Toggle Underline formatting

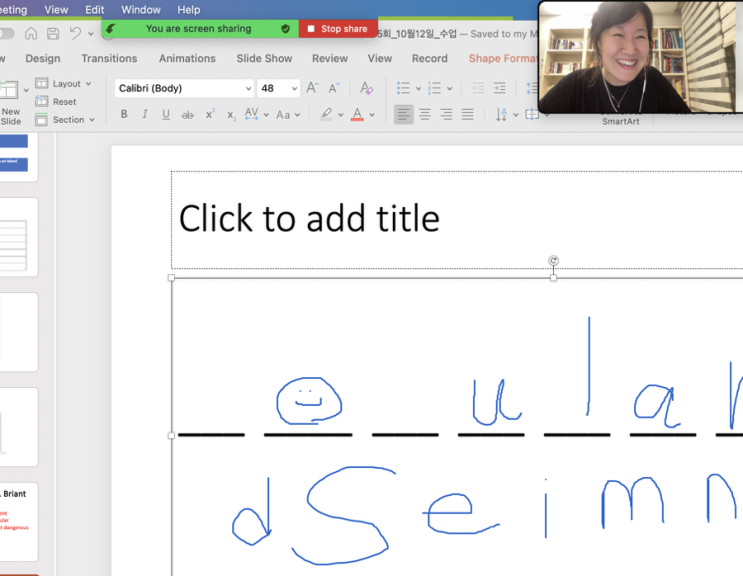click(x=166, y=114)
